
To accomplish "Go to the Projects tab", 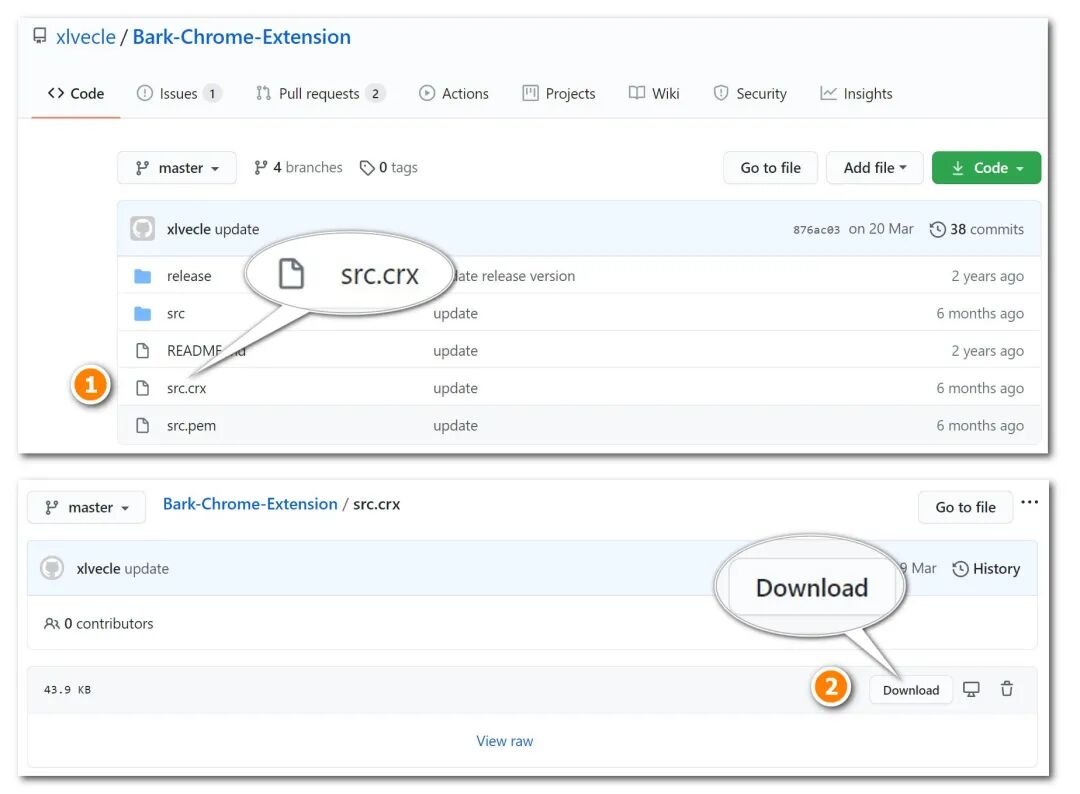I will [x=559, y=93].
